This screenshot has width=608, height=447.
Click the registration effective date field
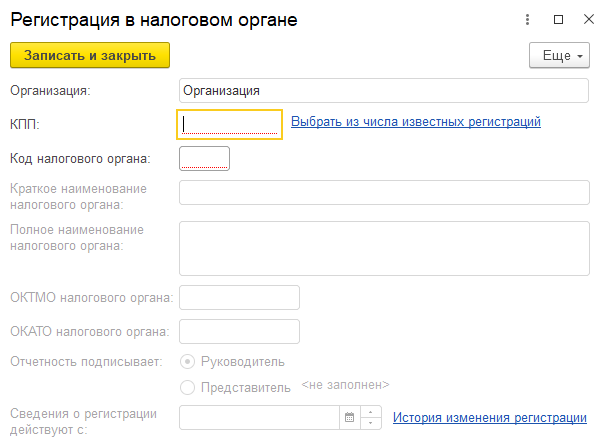pyautogui.click(x=259, y=418)
